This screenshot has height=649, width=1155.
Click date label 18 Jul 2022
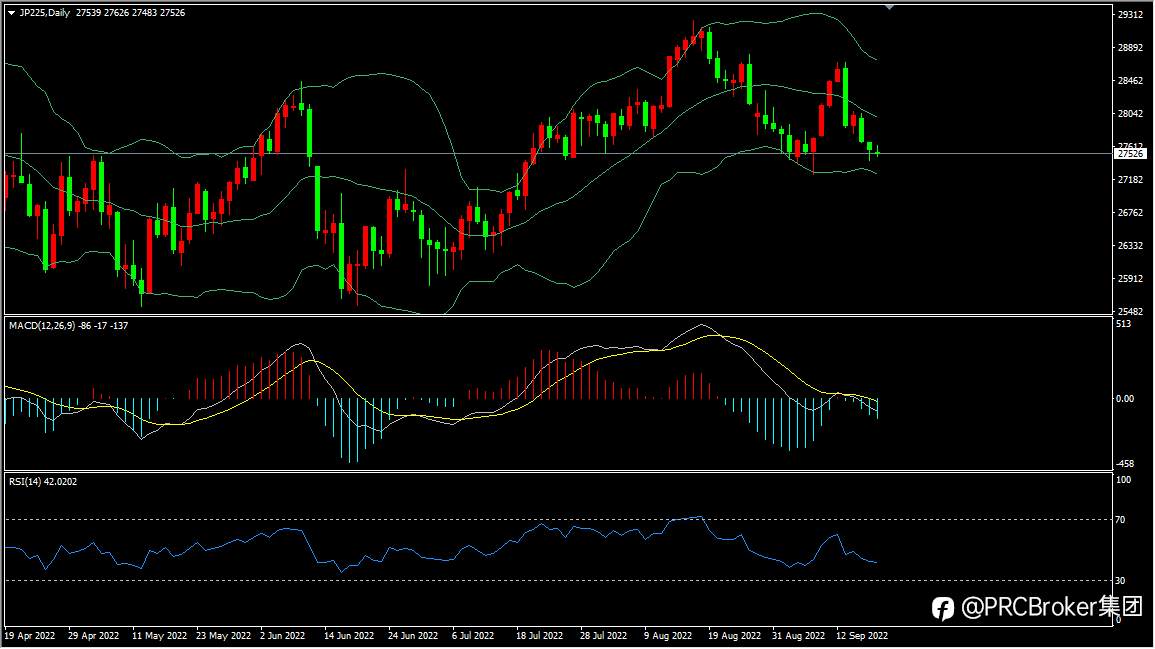pyautogui.click(x=539, y=636)
